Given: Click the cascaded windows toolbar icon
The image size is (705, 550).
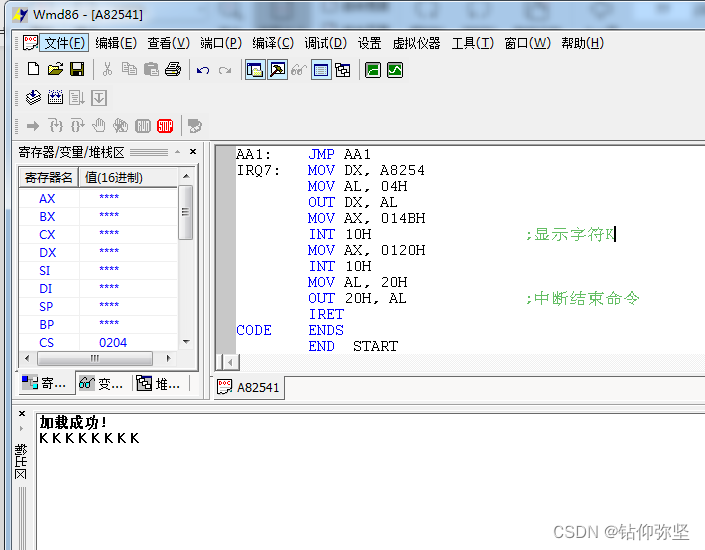Looking at the screenshot, I should [x=343, y=70].
